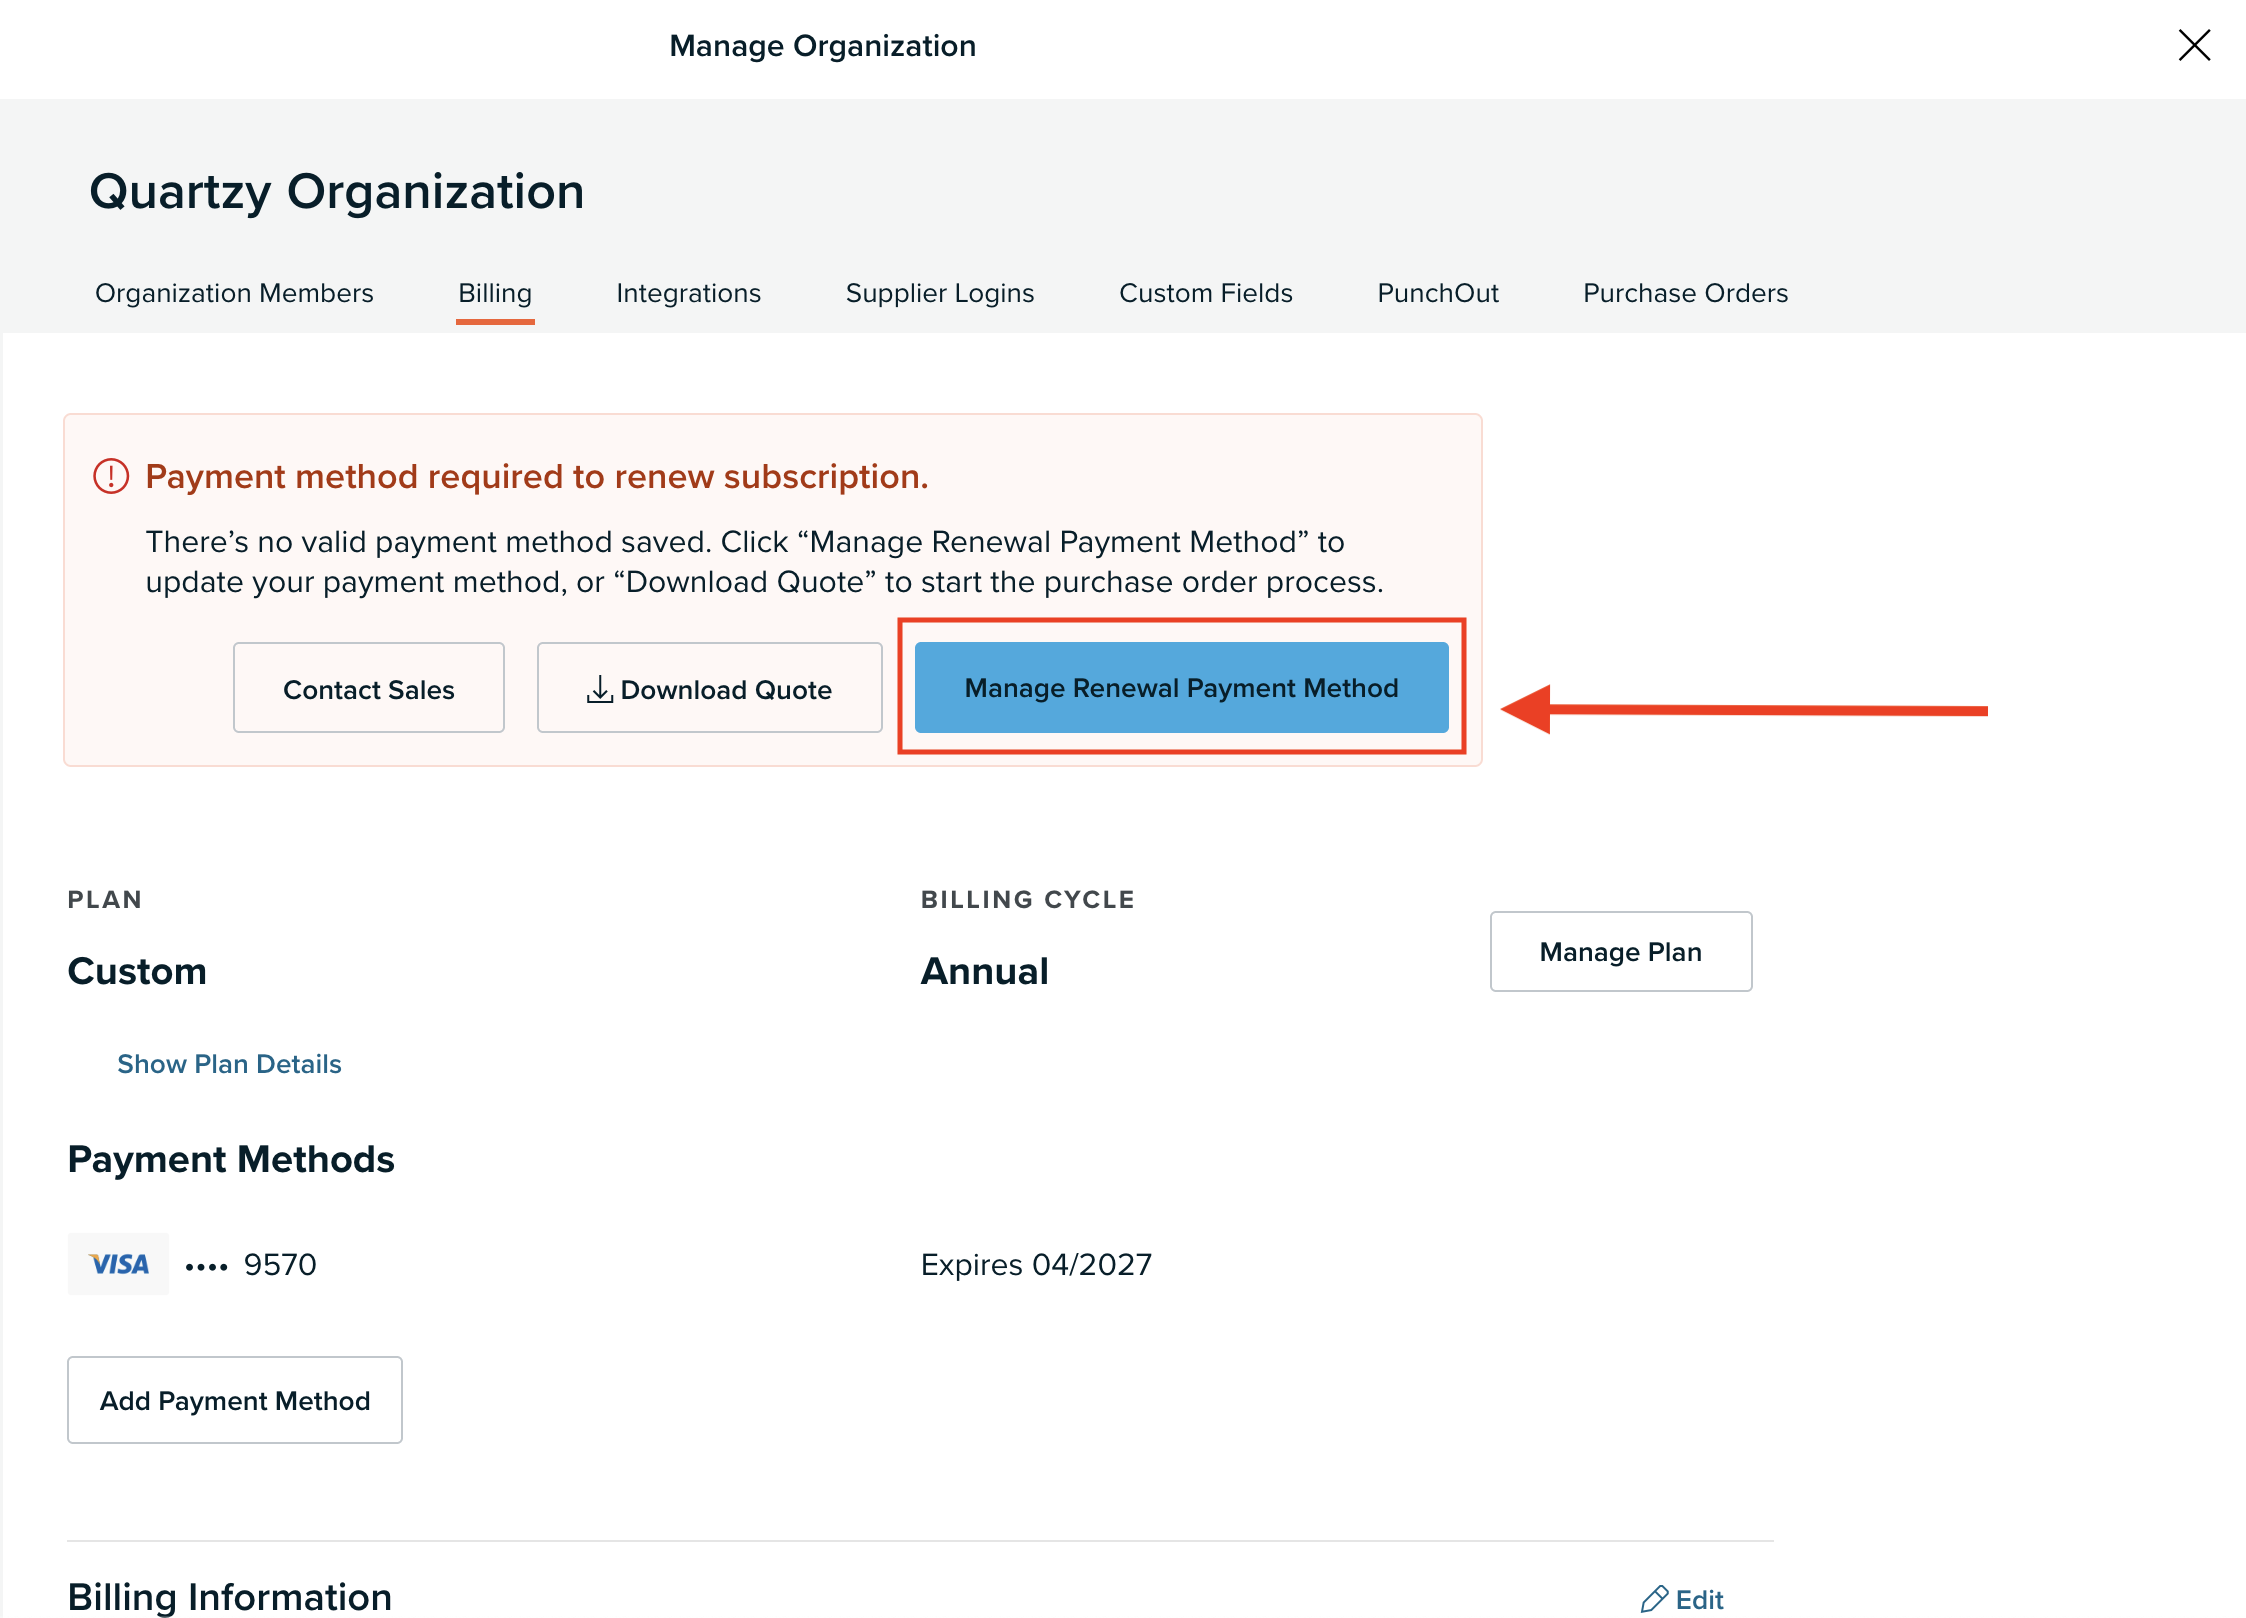Click the download icon in Download Quote
2246x1618 pixels.
pos(599,689)
